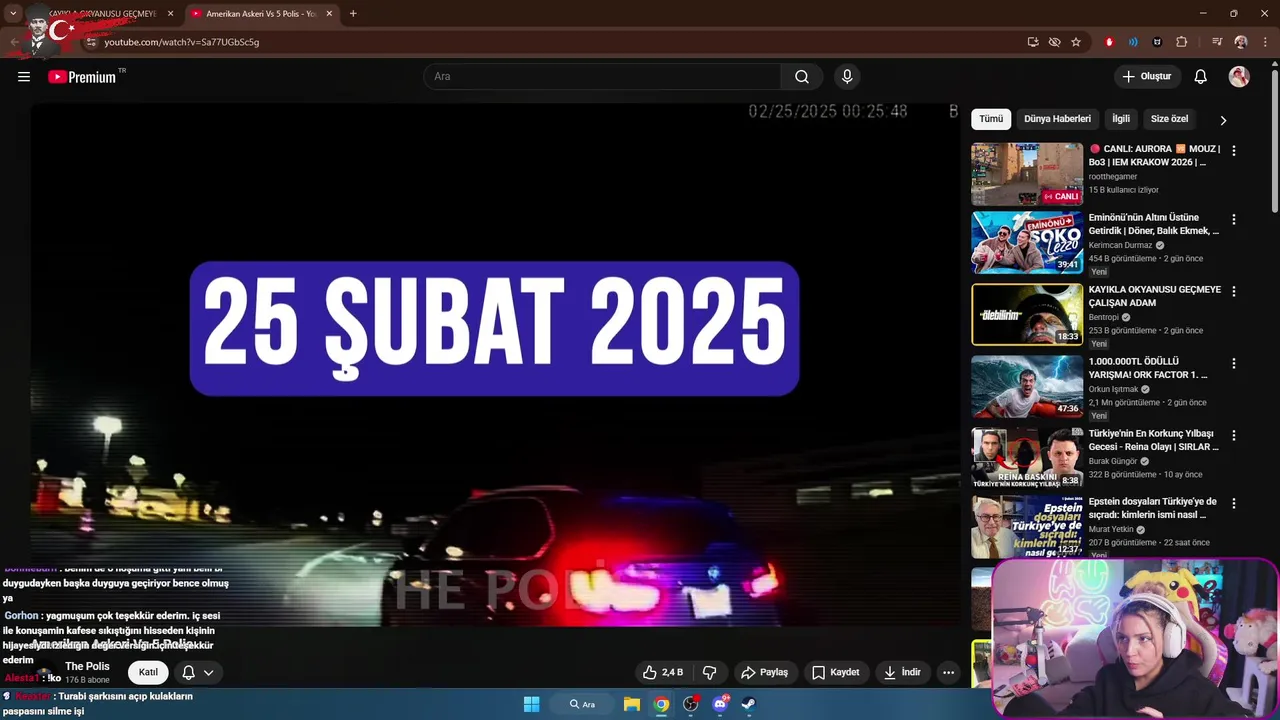Close the Amerikan Askeri Vs 5 Polis tab

pos(329,14)
